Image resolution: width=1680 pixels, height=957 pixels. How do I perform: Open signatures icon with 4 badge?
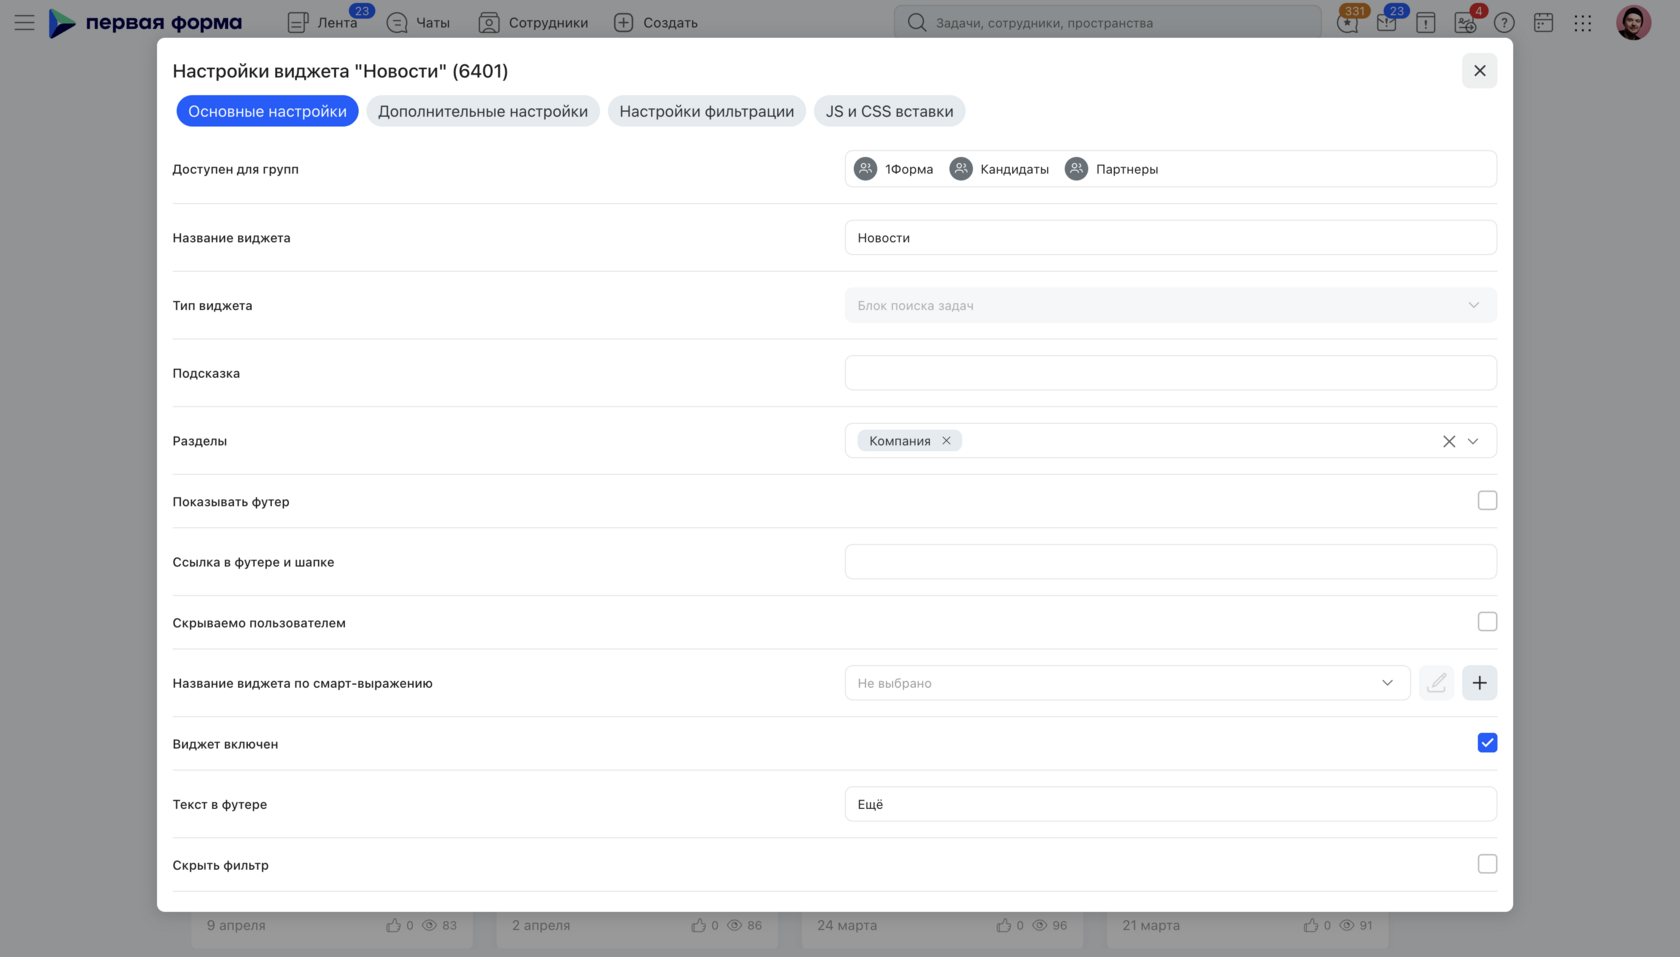(1465, 22)
